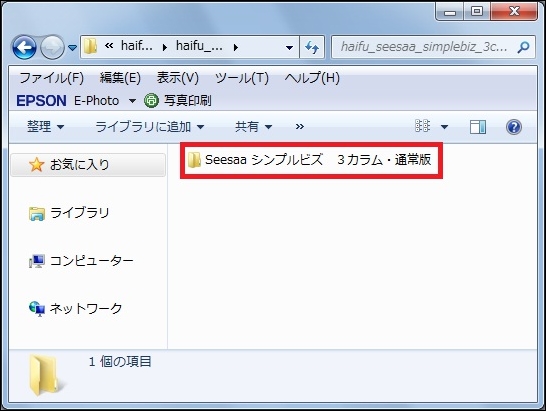Click お気に入り favorites header
This screenshot has height=411, width=546.
click(x=88, y=164)
